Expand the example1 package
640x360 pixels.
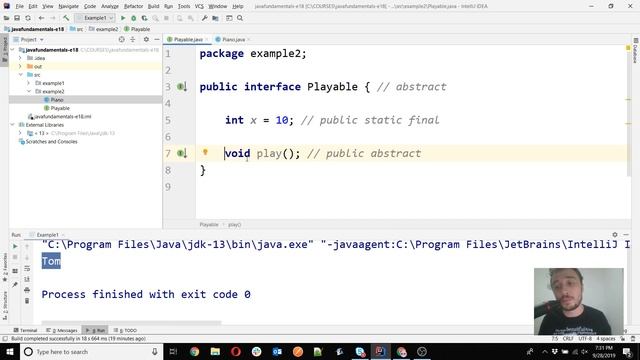29,83
